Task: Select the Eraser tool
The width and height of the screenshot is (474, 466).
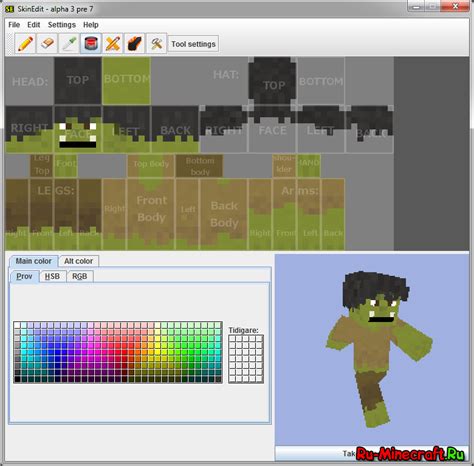Action: [x=47, y=44]
